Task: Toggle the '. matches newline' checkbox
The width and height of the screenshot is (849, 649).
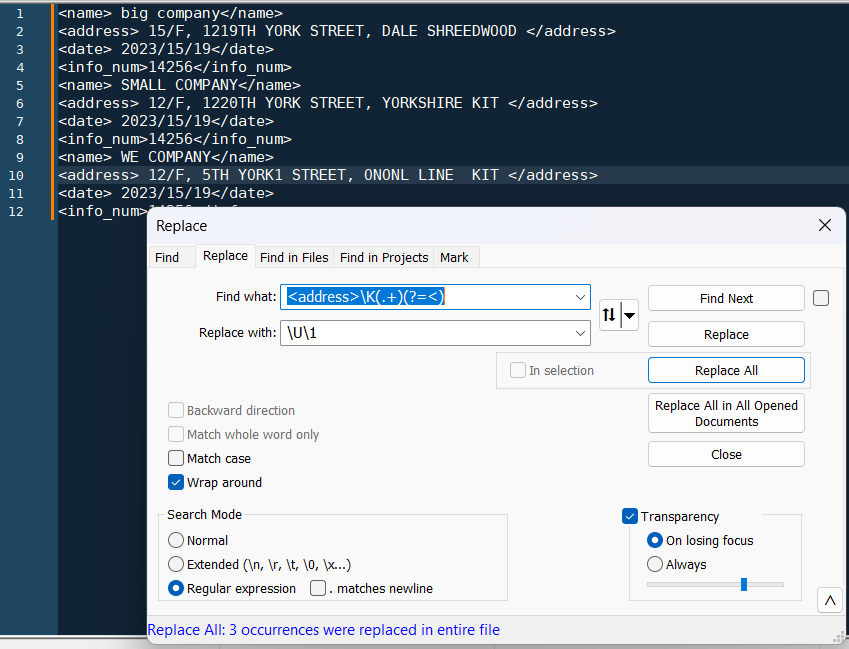Action: [316, 588]
